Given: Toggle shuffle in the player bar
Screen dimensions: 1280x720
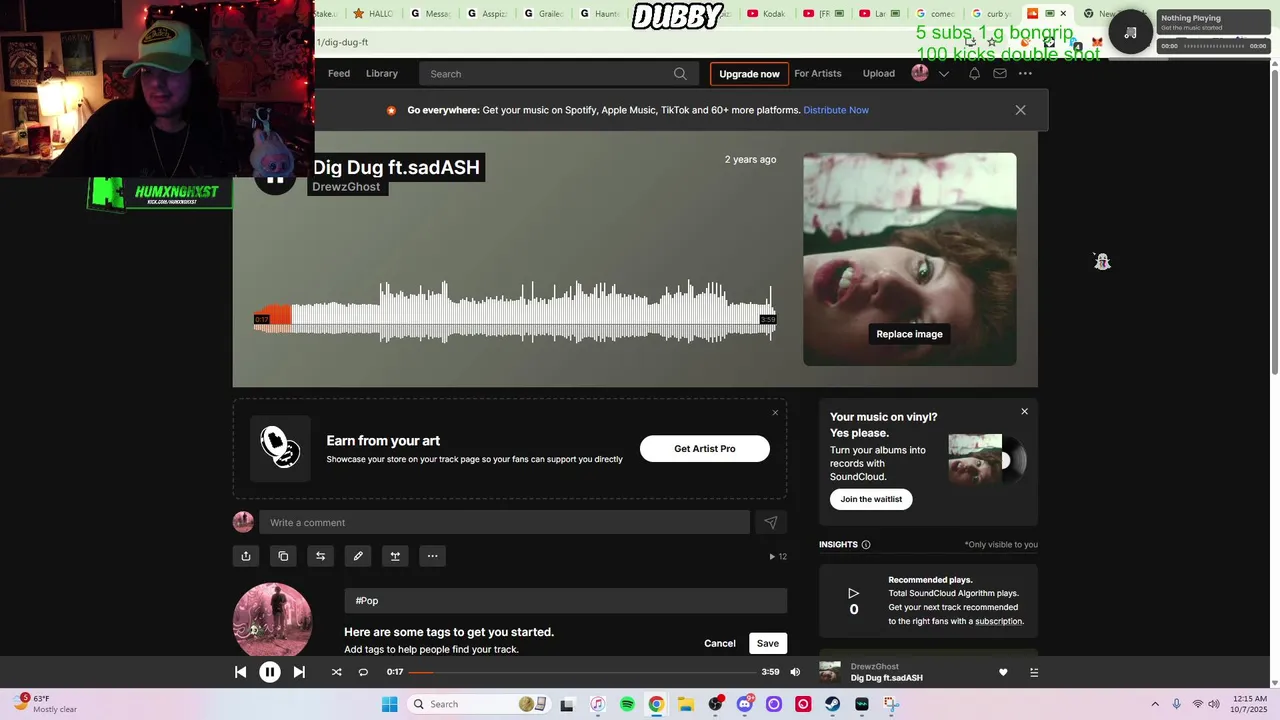Looking at the screenshot, I should click(336, 672).
